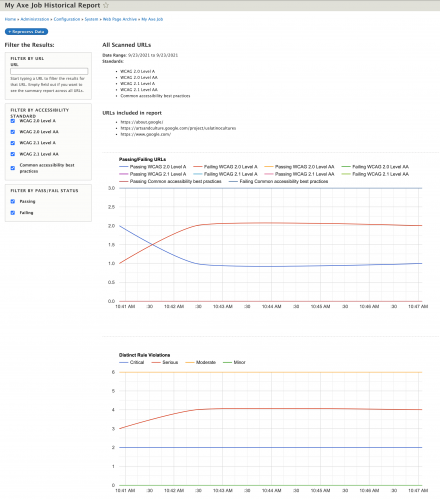440x499 pixels.
Task: Go to Administration breadcrumb link
Action: [35, 19]
